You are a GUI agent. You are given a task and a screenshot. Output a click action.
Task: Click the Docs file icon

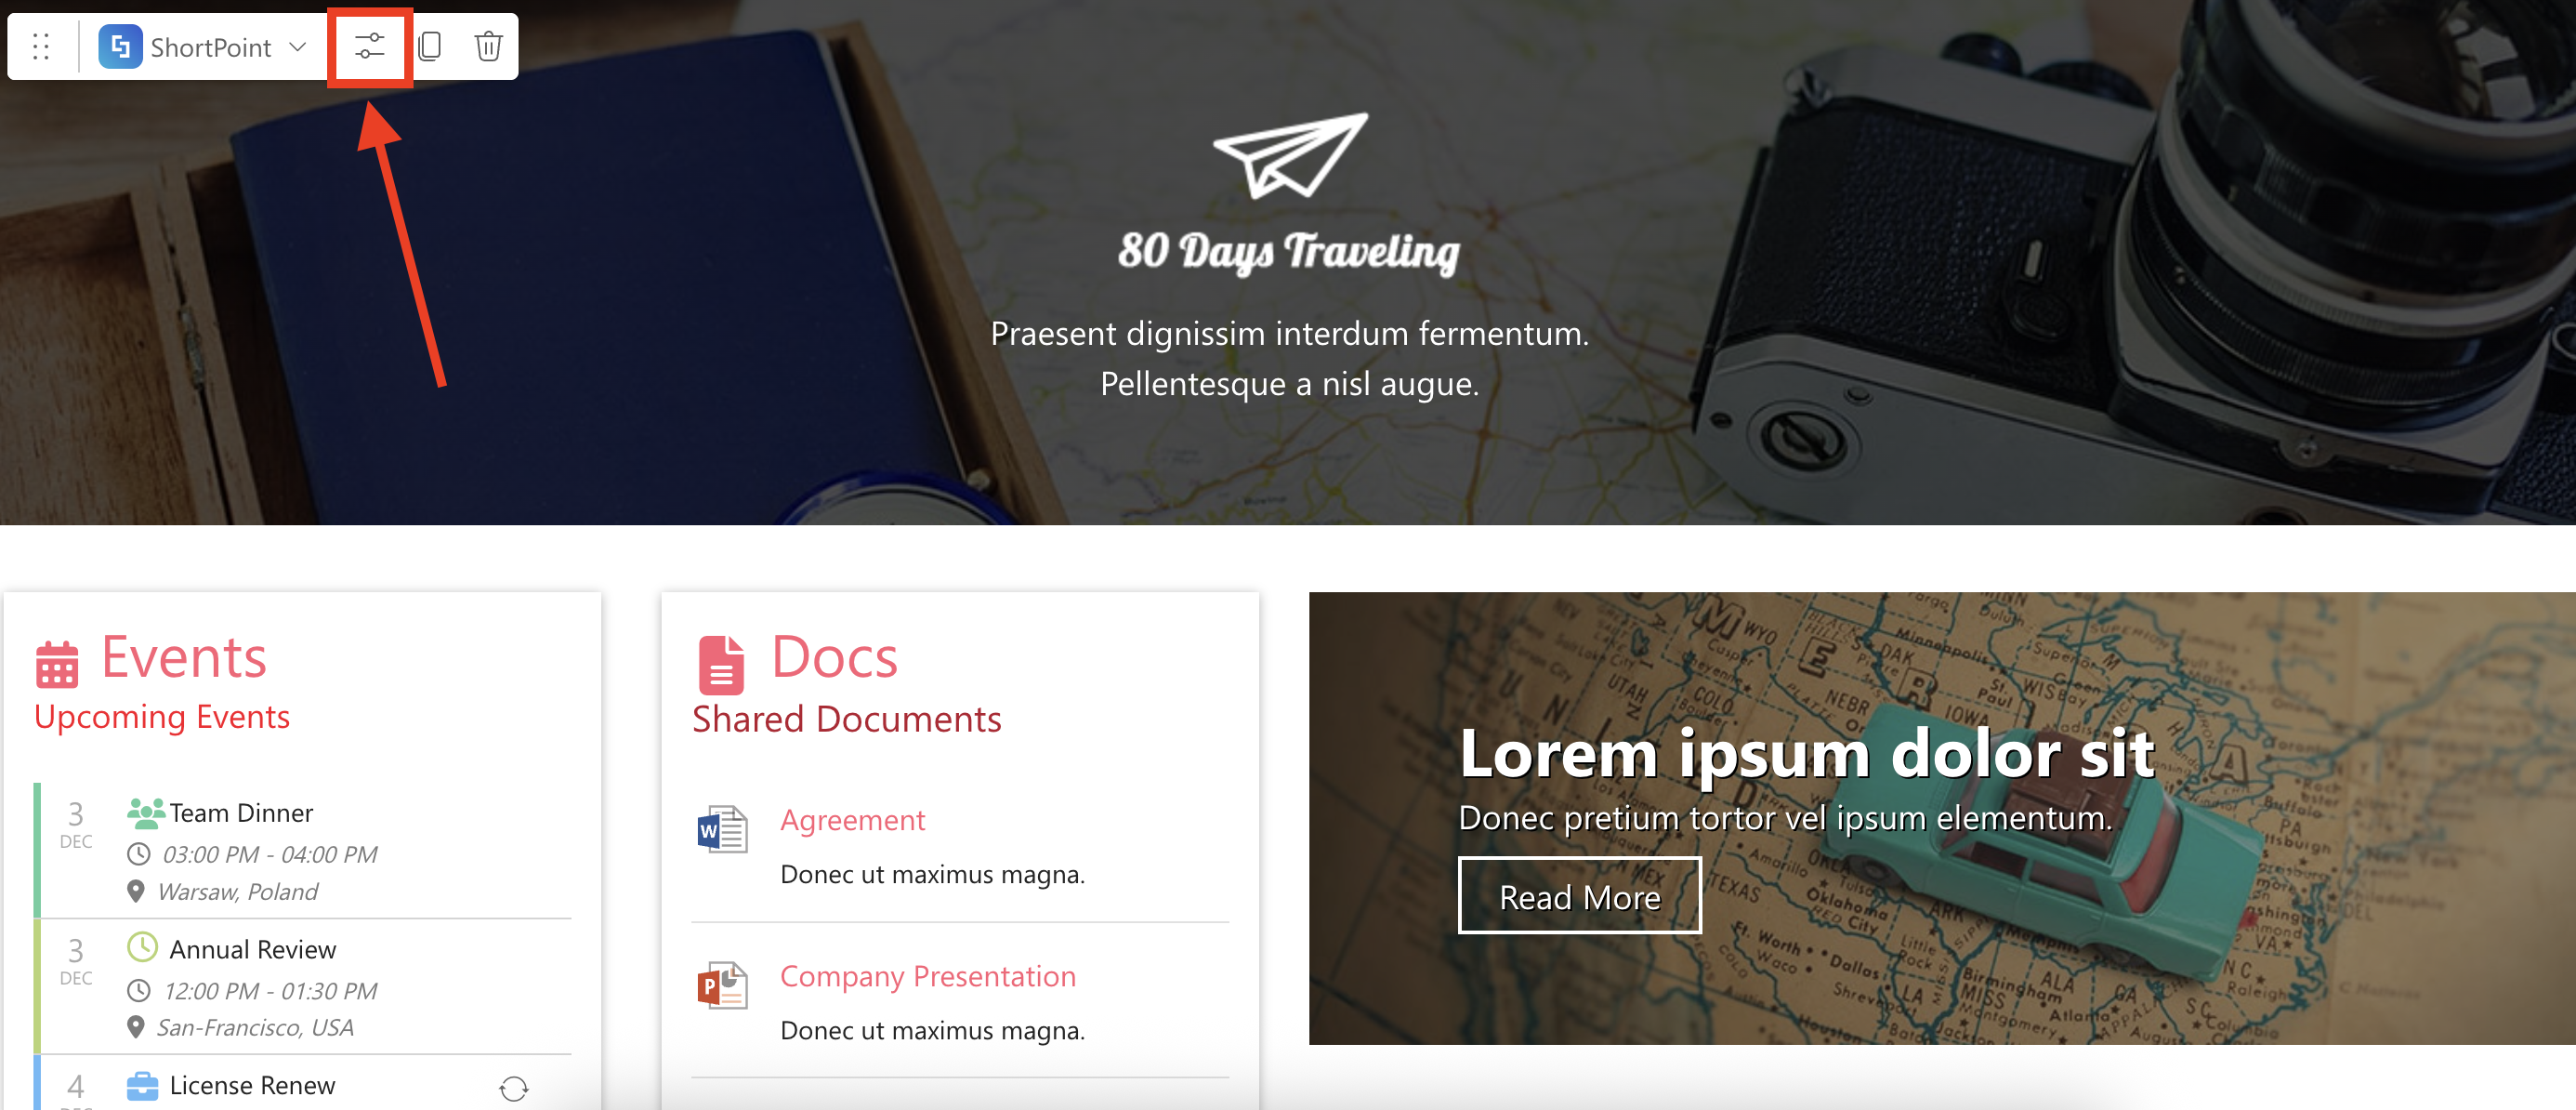point(721,665)
